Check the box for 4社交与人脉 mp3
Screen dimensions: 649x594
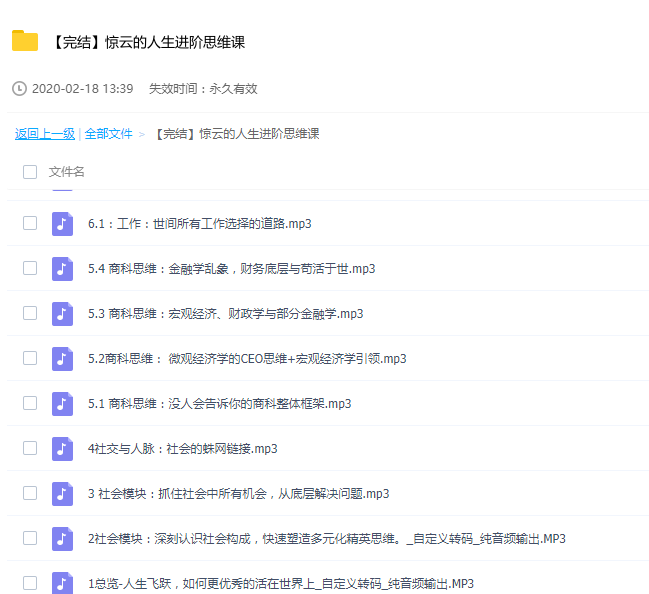coord(30,448)
